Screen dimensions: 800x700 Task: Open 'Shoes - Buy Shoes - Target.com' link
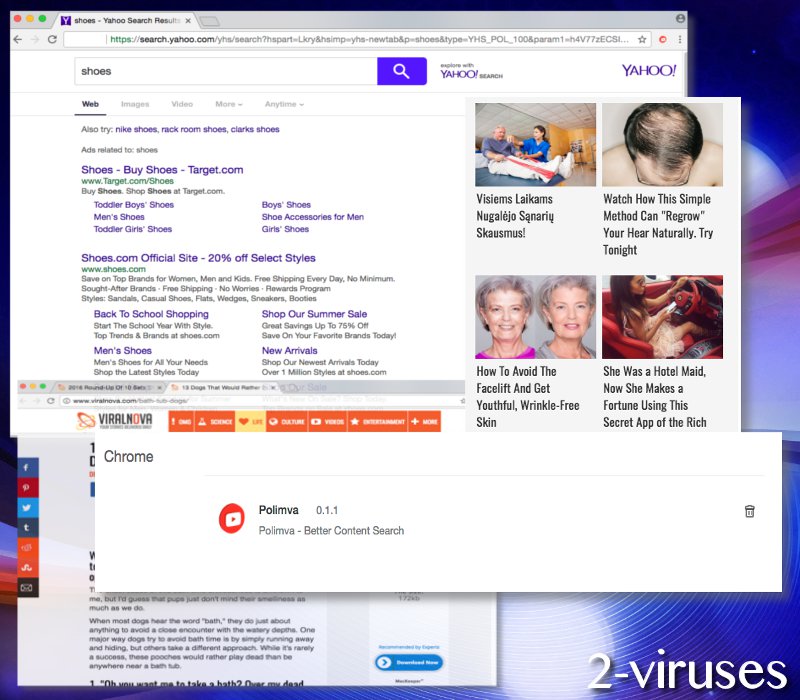click(162, 170)
